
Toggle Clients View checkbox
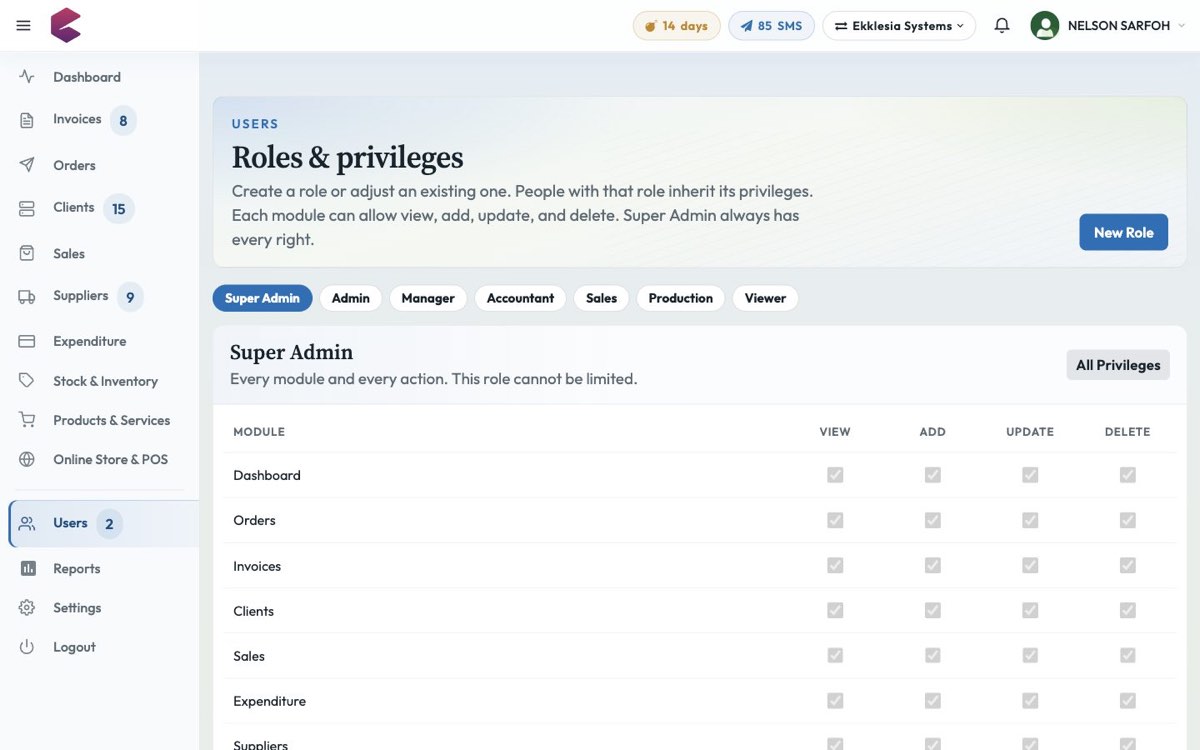click(x=835, y=610)
